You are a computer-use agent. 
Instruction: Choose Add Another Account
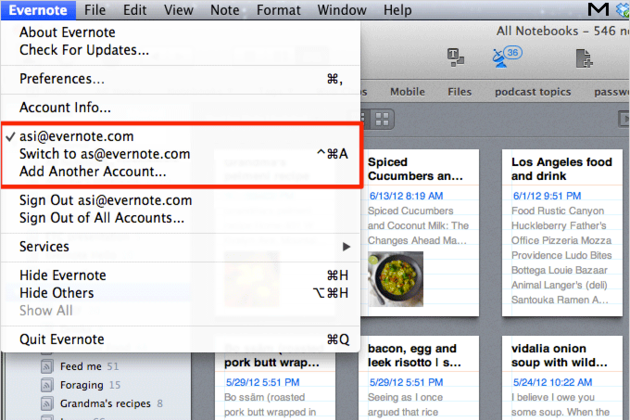[x=93, y=171]
